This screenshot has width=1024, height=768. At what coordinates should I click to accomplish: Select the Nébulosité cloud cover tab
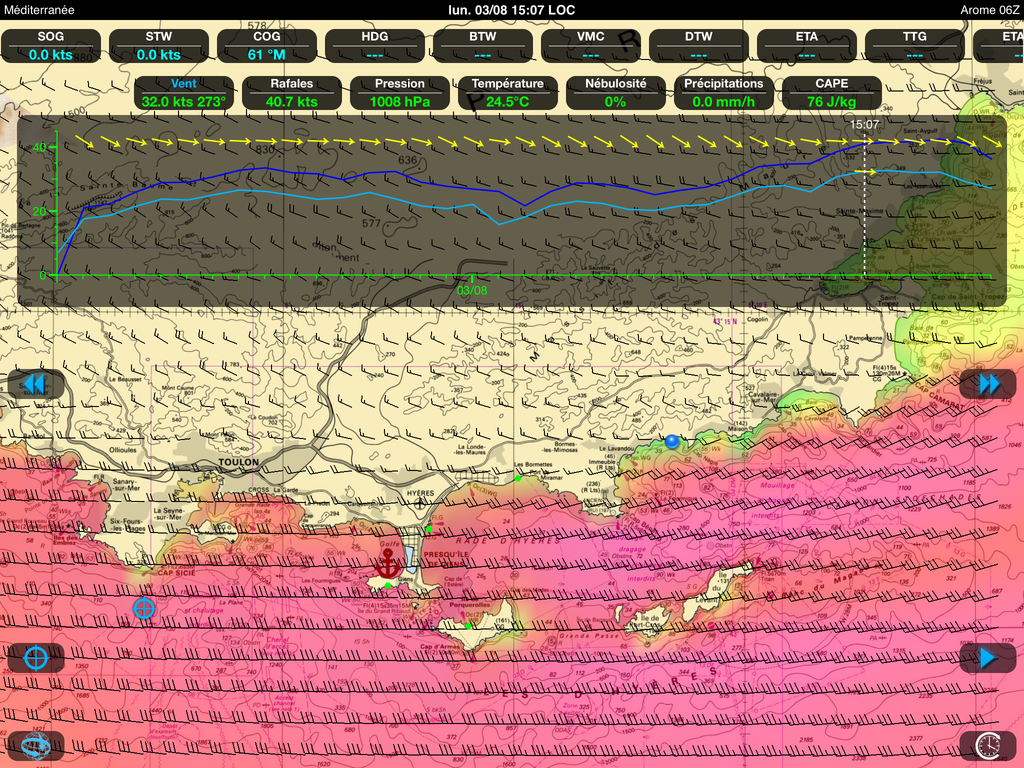coord(616,93)
